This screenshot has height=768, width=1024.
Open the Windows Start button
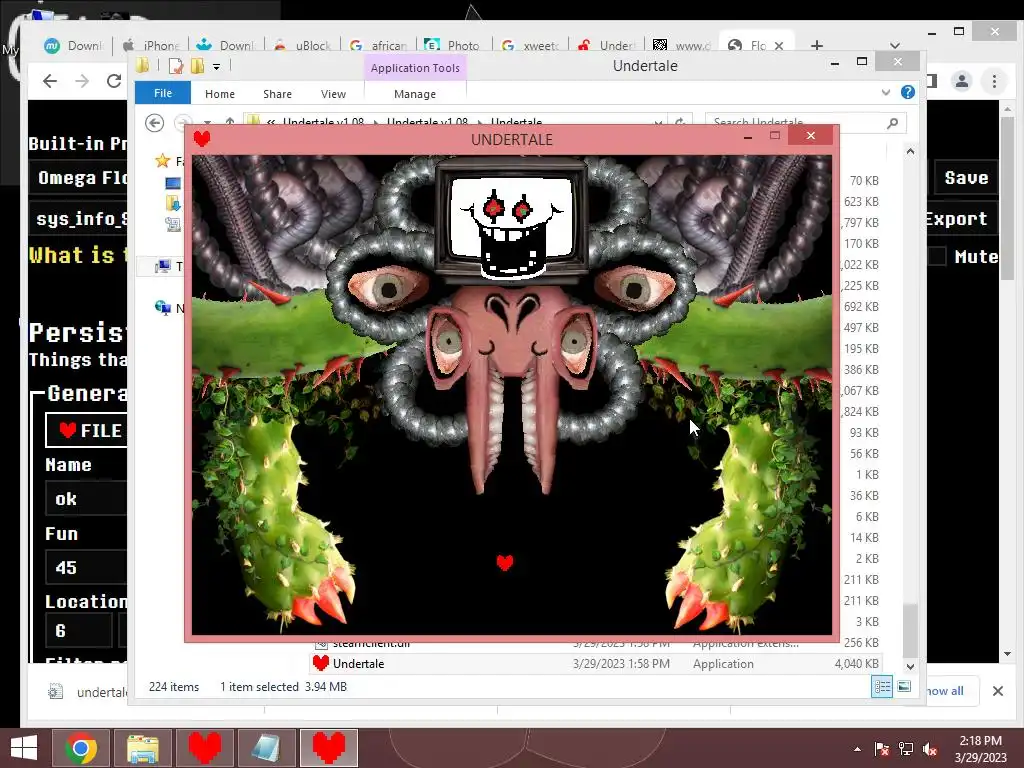(x=24, y=748)
